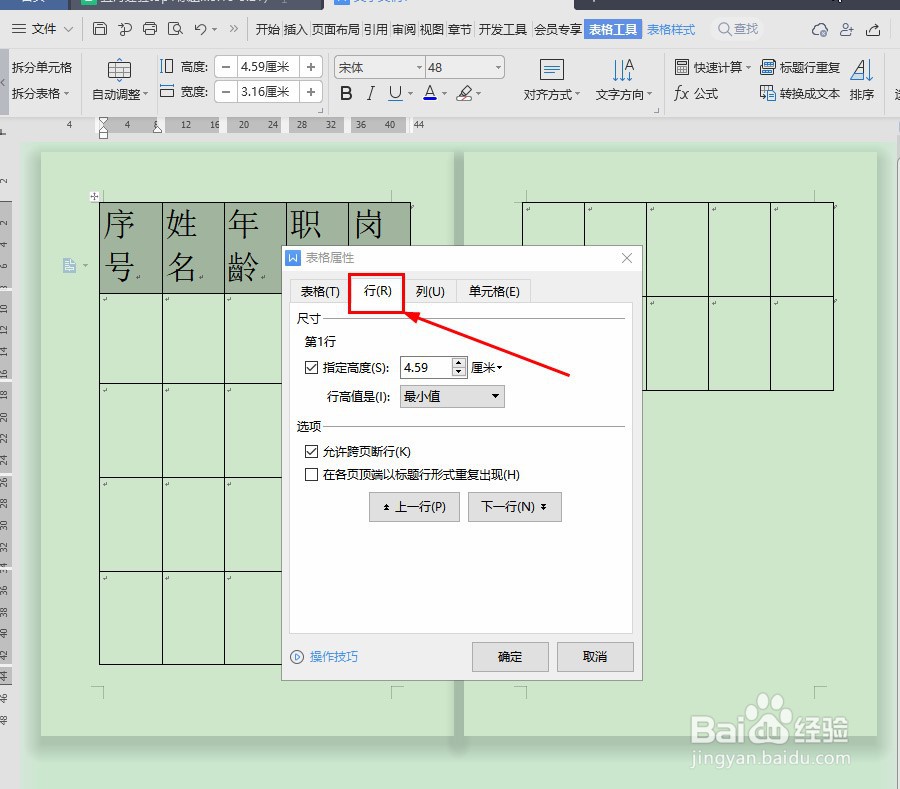Enable 在各页顶端以标题行形式重复出现(H)
This screenshot has height=789, width=900.
point(312,474)
